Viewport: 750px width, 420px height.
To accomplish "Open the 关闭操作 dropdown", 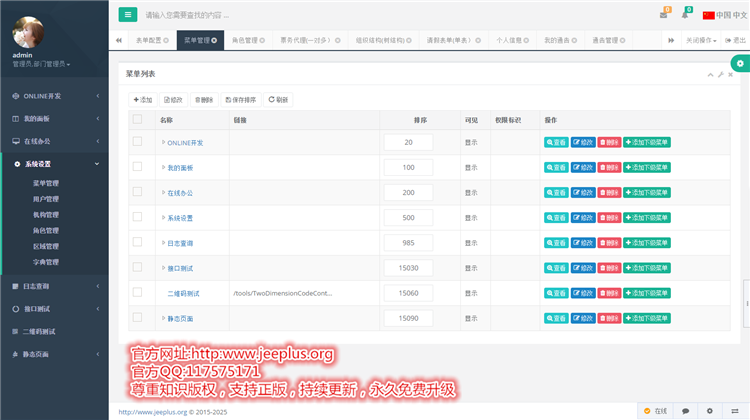I will (700, 40).
